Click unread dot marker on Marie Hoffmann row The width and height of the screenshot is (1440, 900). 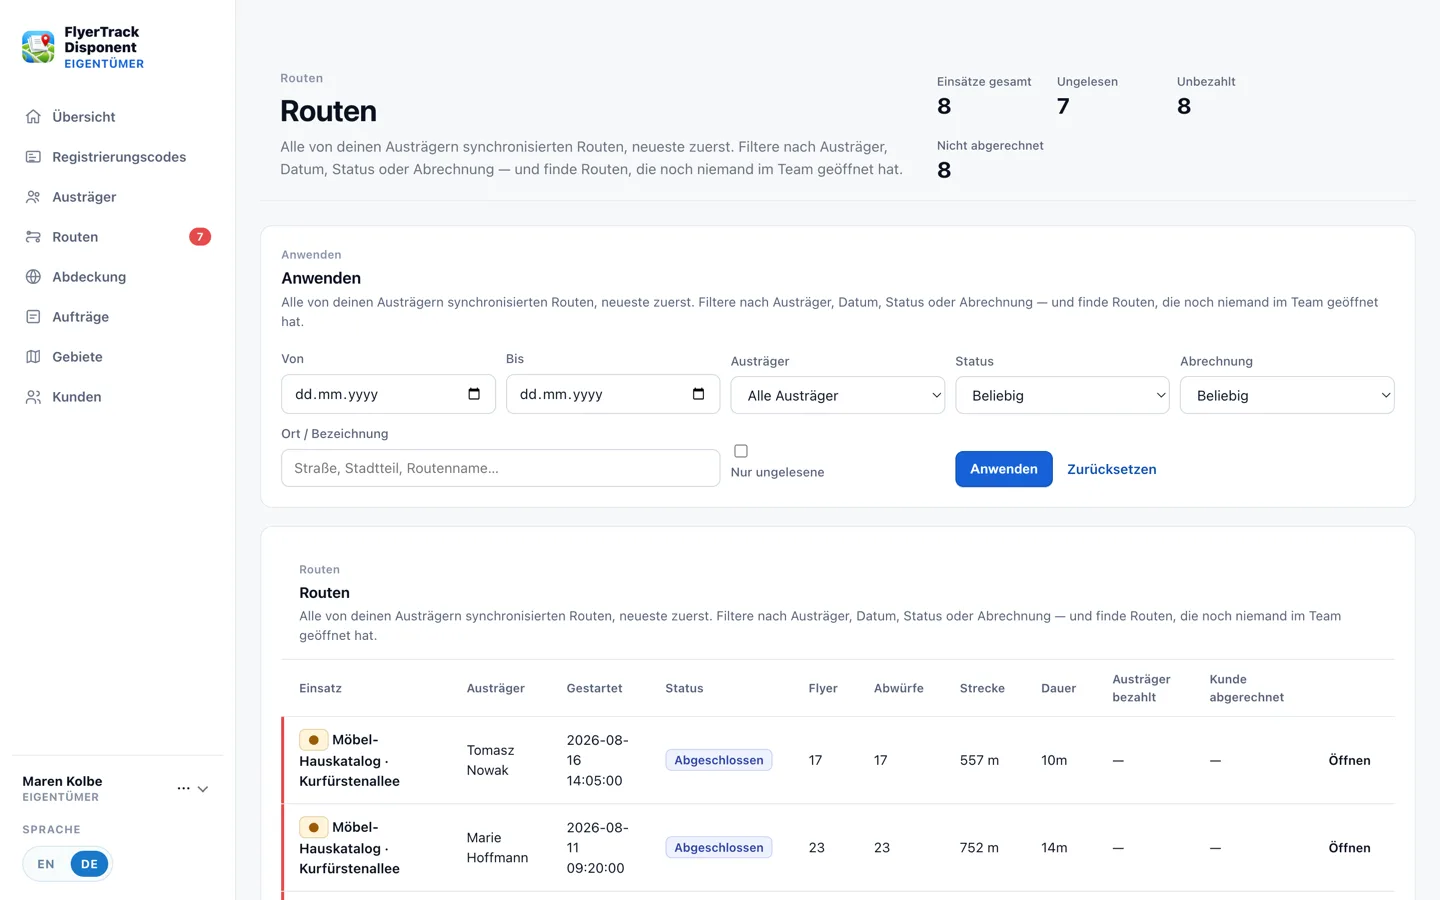(x=314, y=827)
